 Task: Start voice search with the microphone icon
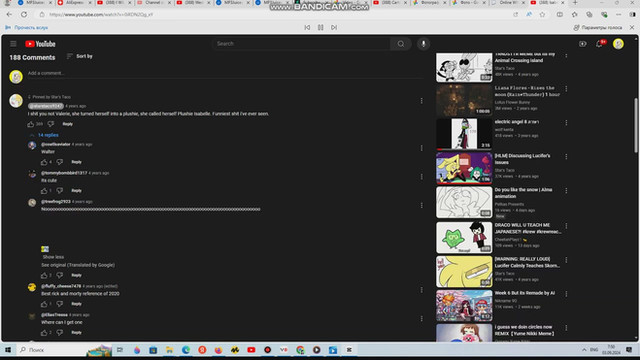click(x=423, y=44)
